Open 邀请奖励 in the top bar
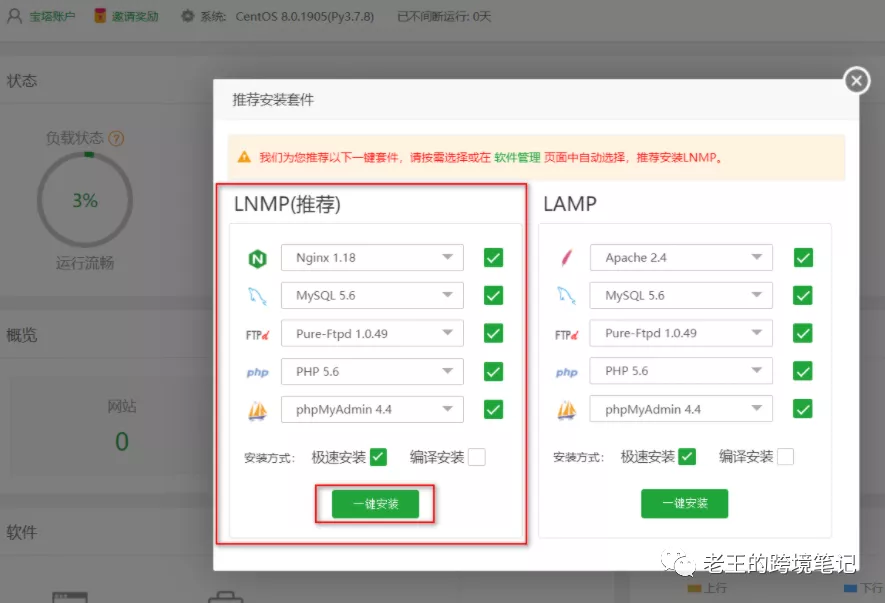Image resolution: width=885 pixels, height=603 pixels. tap(126, 17)
